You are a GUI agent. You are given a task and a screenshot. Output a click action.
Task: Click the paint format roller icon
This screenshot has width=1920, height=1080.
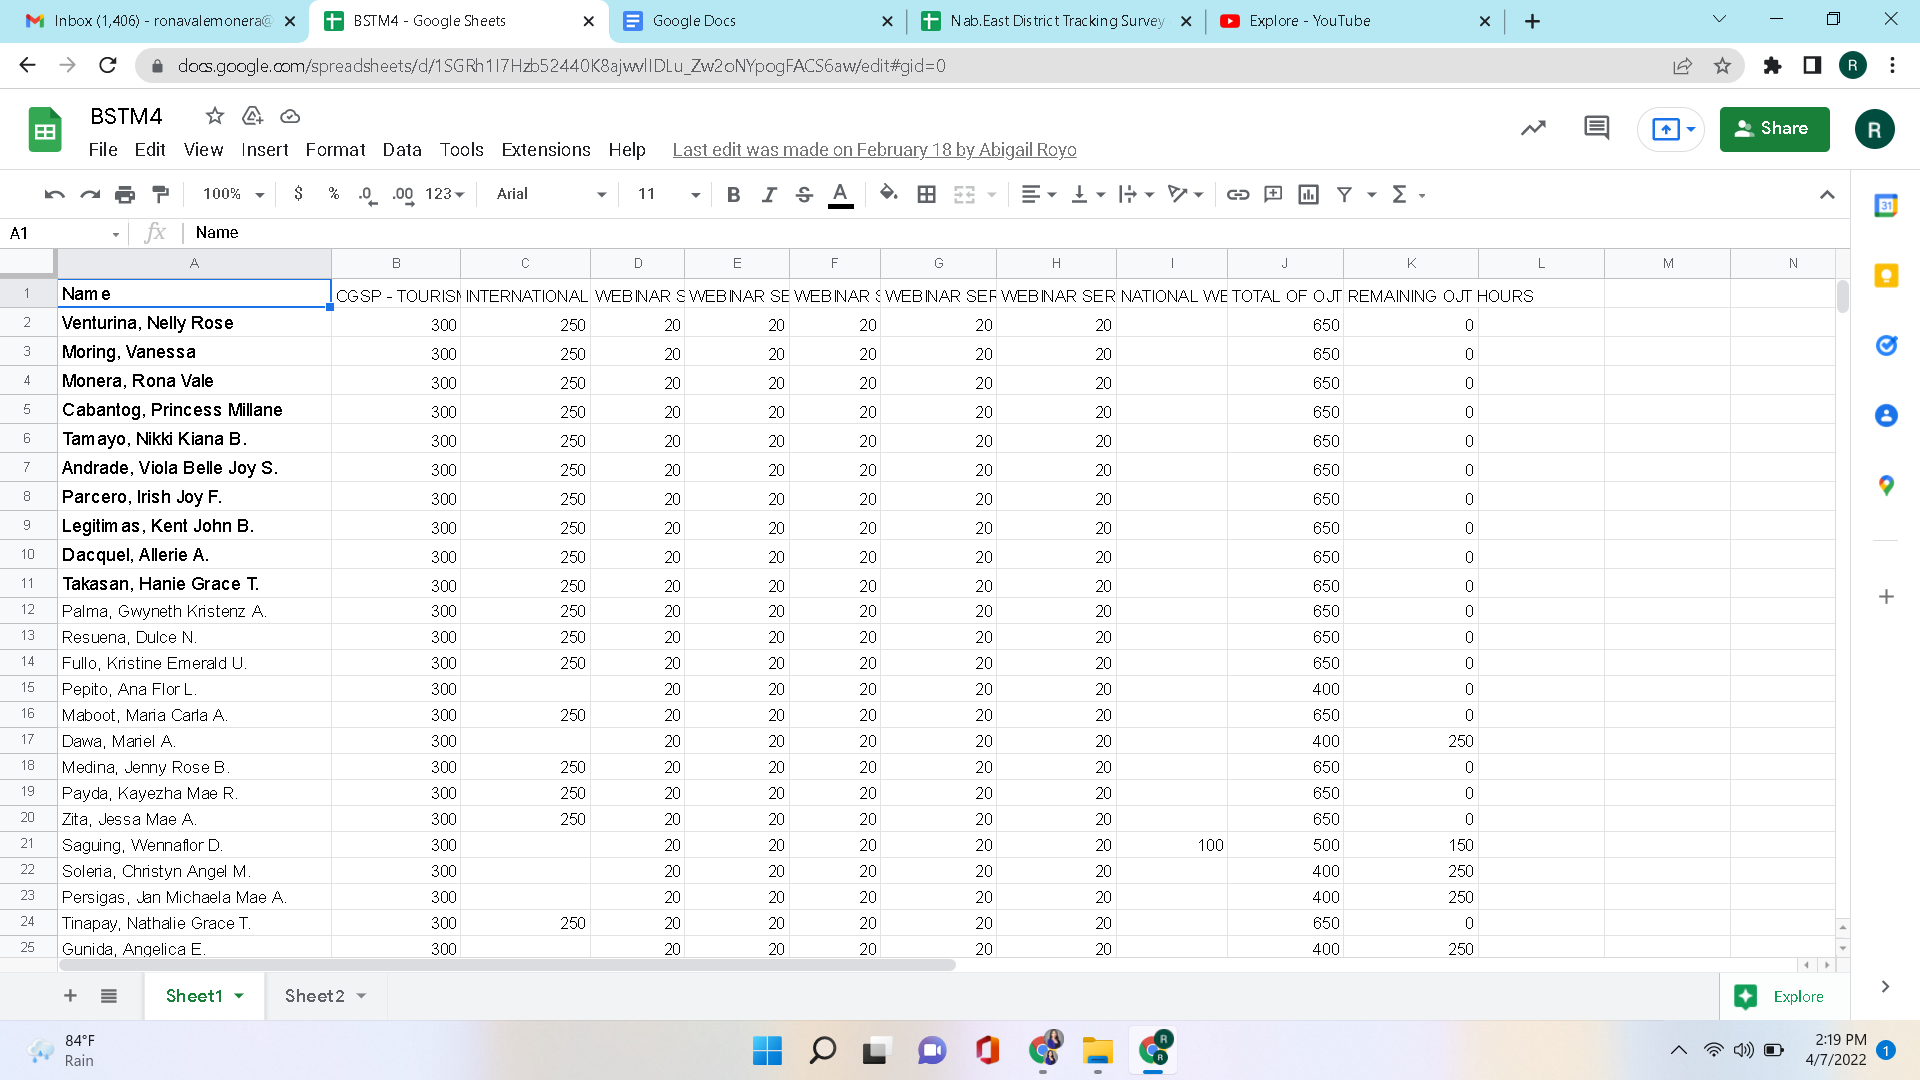click(x=160, y=194)
